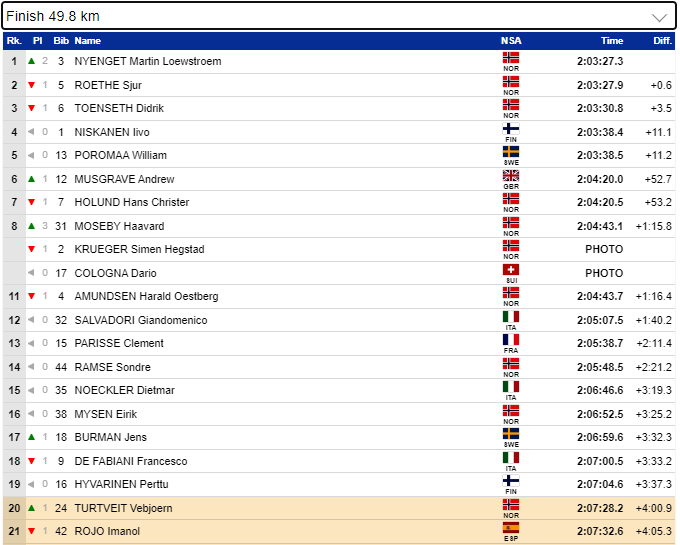Image resolution: width=680 pixels, height=545 pixels.
Task: Select highlighted row TURTVEIT Vebjoern
Action: (x=123, y=508)
